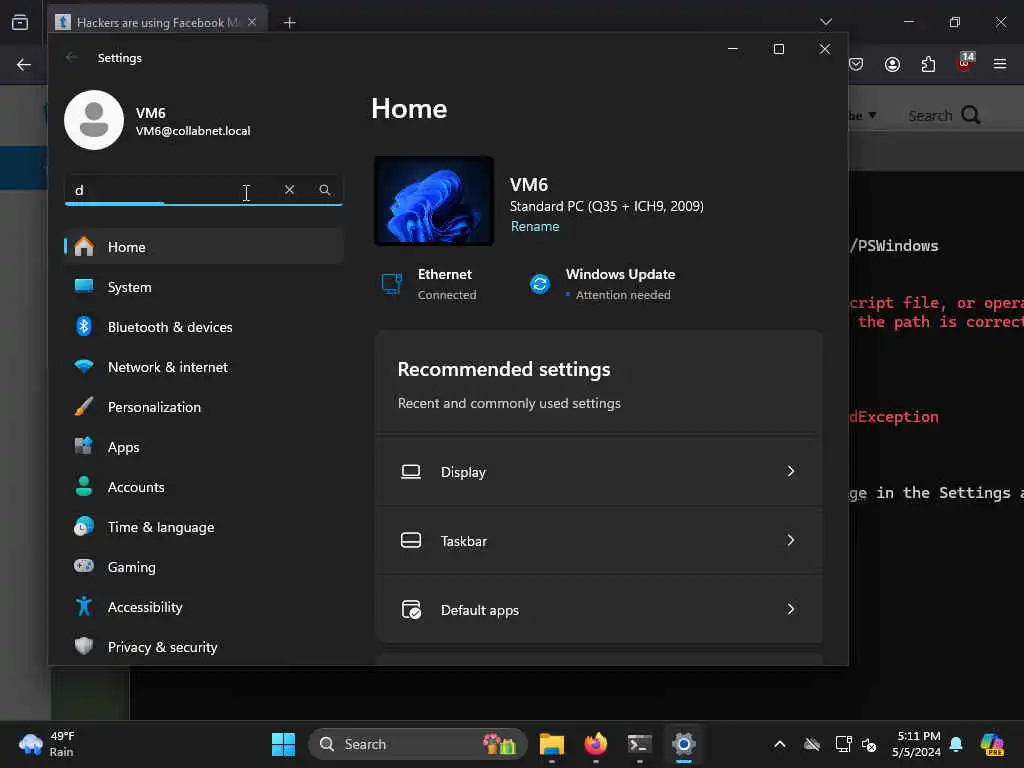Image resolution: width=1024 pixels, height=768 pixels.
Task: Open the Firefox extensions puzzle icon
Action: tap(928, 64)
